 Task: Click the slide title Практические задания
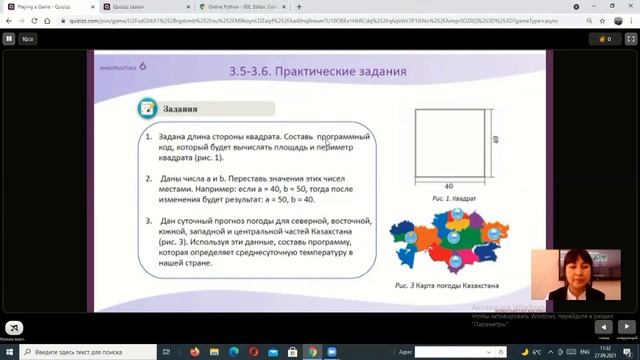pyautogui.click(x=318, y=71)
